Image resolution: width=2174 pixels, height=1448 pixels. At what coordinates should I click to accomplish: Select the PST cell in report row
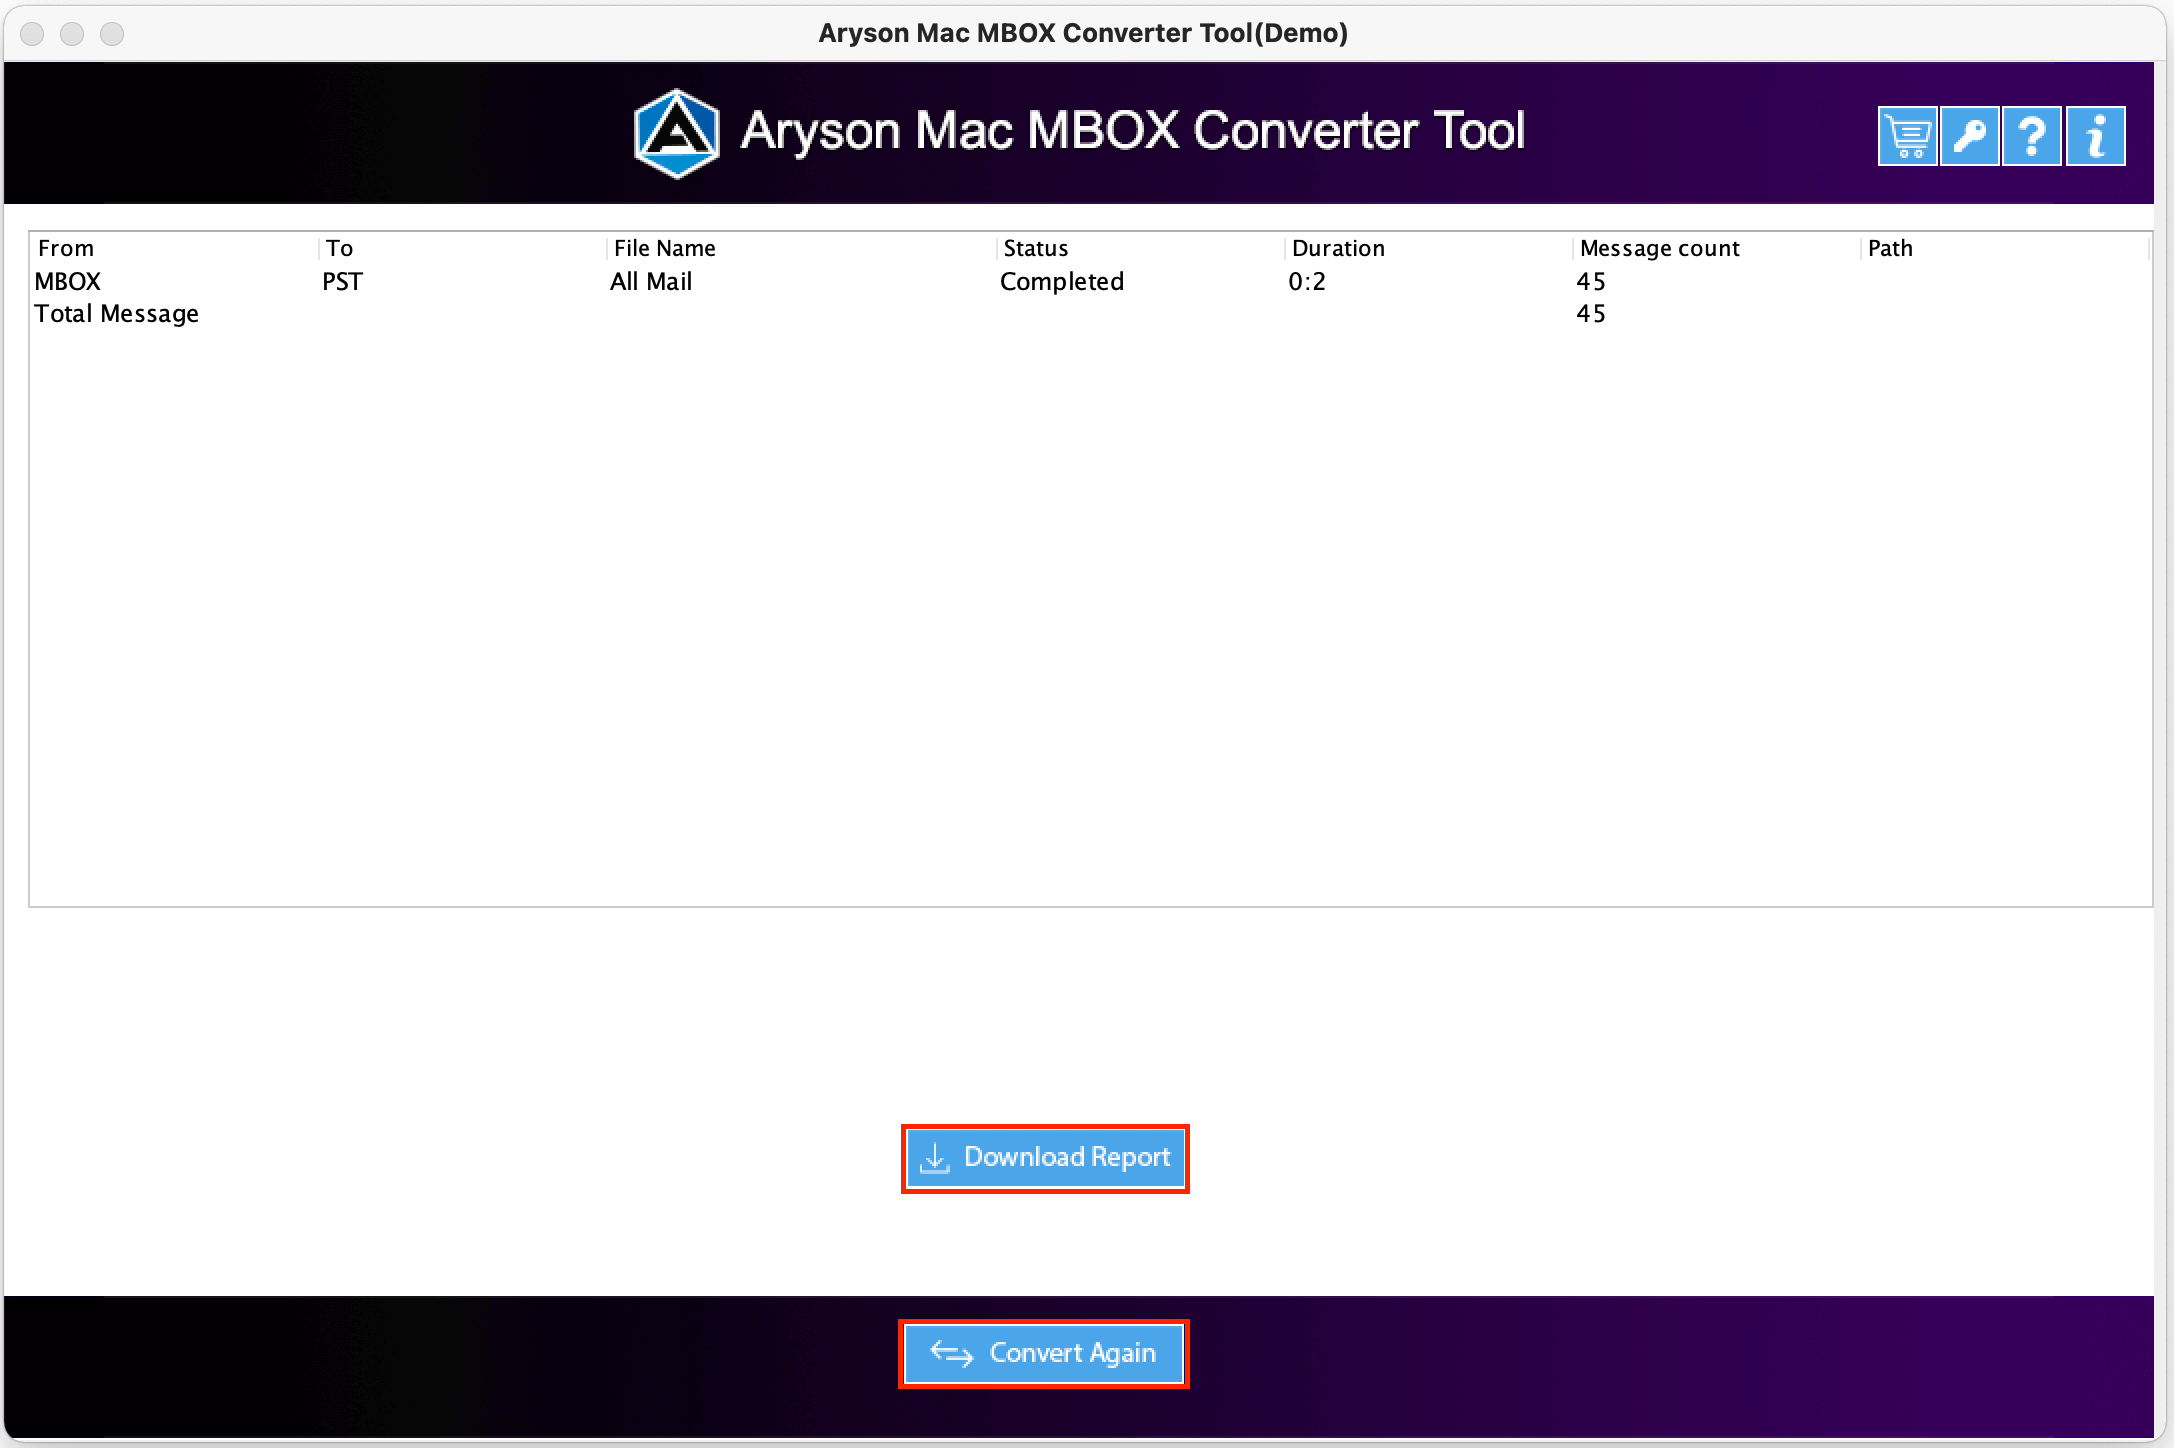click(x=342, y=281)
